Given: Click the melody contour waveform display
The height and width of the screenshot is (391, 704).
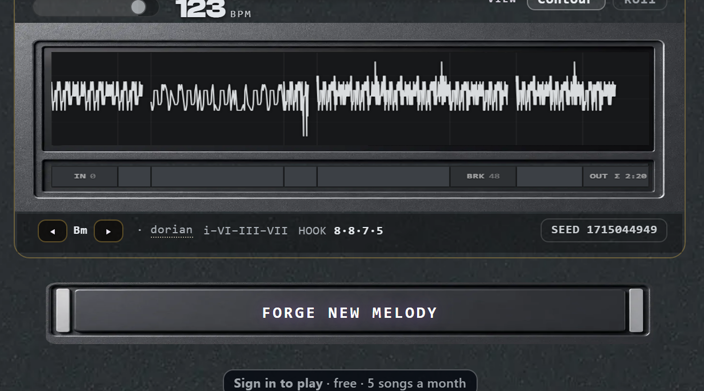Looking at the screenshot, I should [349, 99].
